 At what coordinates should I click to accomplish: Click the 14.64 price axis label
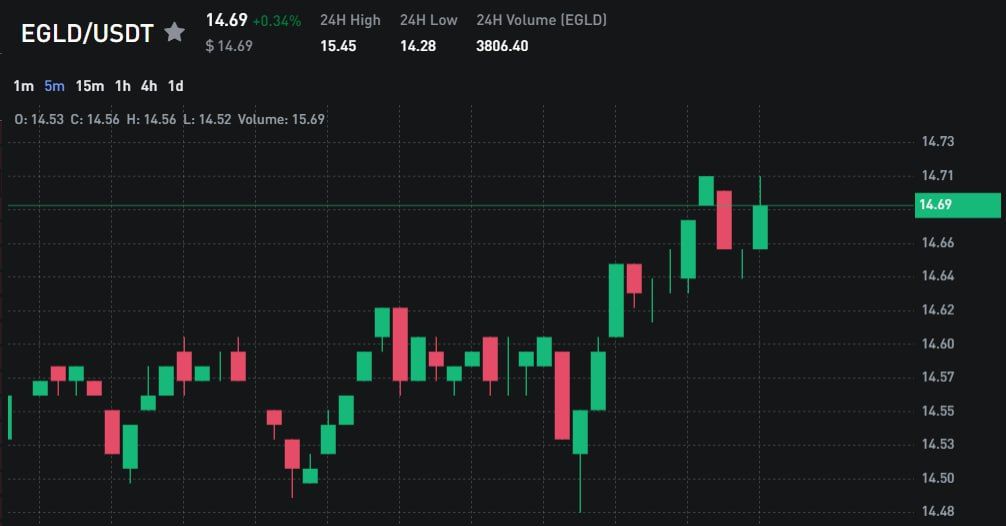(x=938, y=276)
